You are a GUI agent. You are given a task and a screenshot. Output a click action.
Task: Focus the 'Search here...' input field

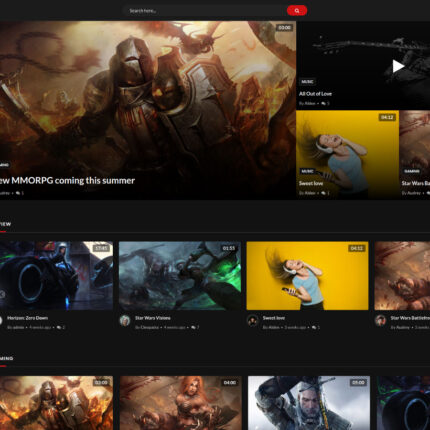click(205, 11)
